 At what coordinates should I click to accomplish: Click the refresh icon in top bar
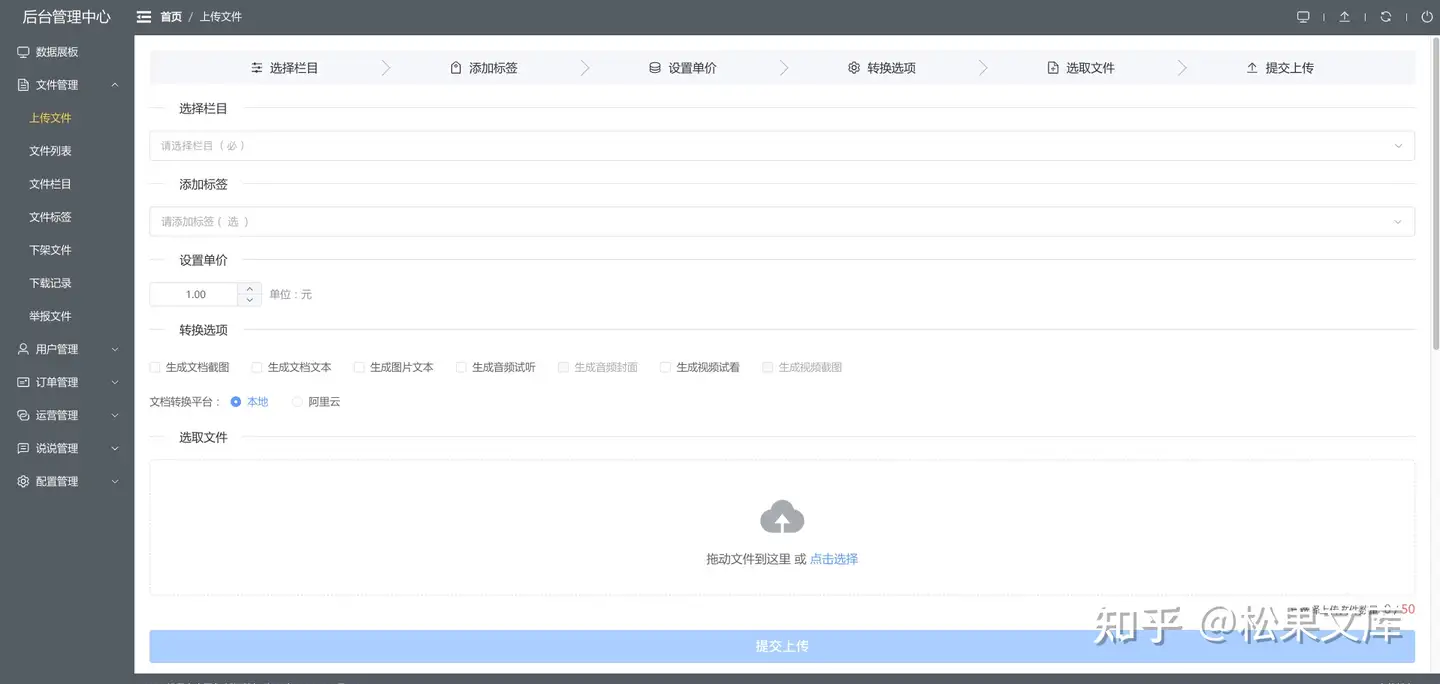point(1385,17)
